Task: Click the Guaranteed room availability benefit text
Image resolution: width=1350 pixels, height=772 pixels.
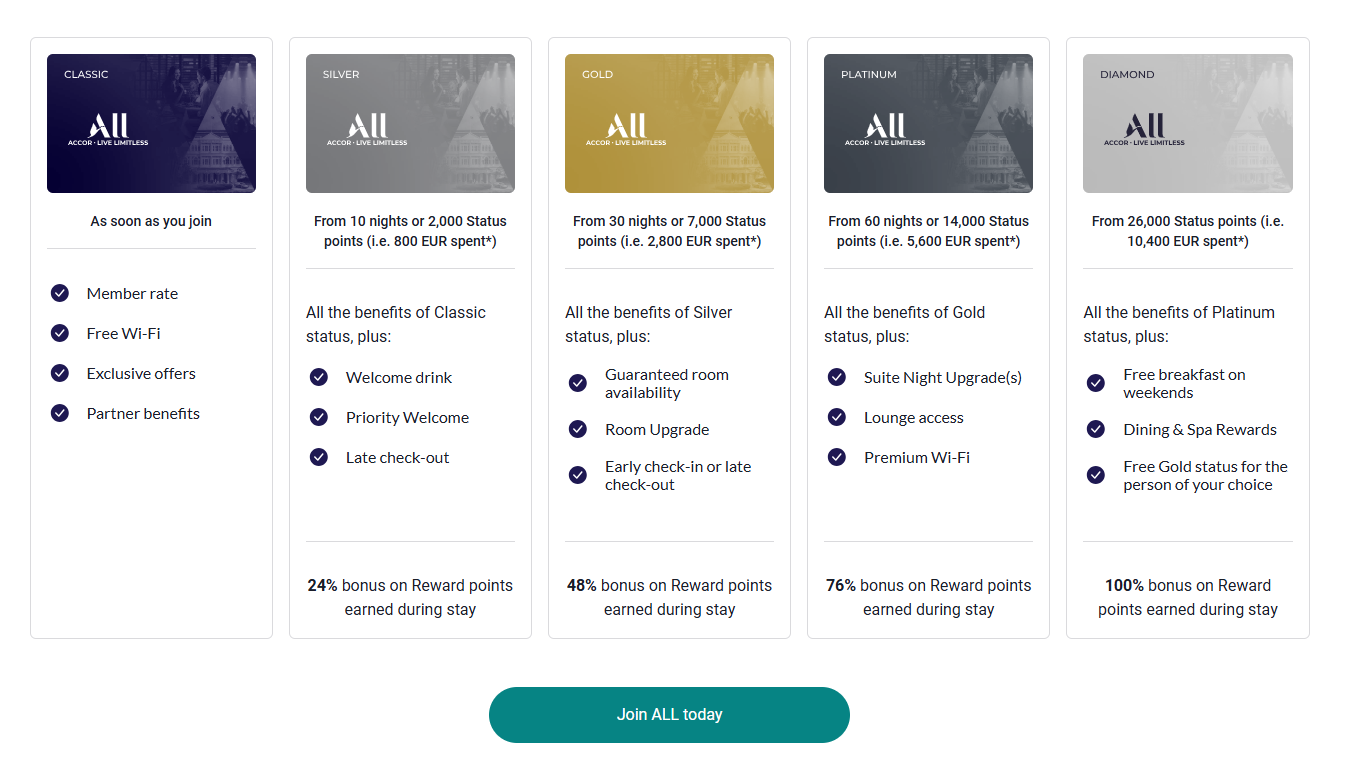Action: click(667, 385)
